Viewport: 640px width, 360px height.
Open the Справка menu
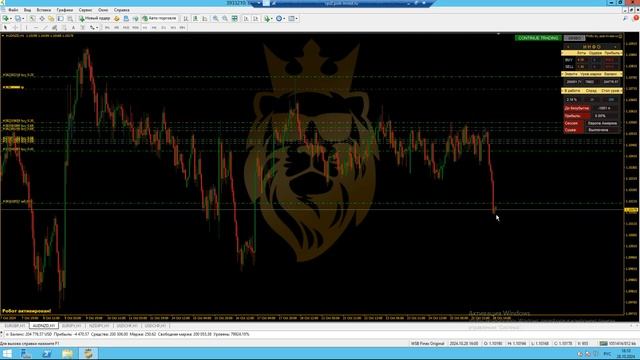coord(122,10)
